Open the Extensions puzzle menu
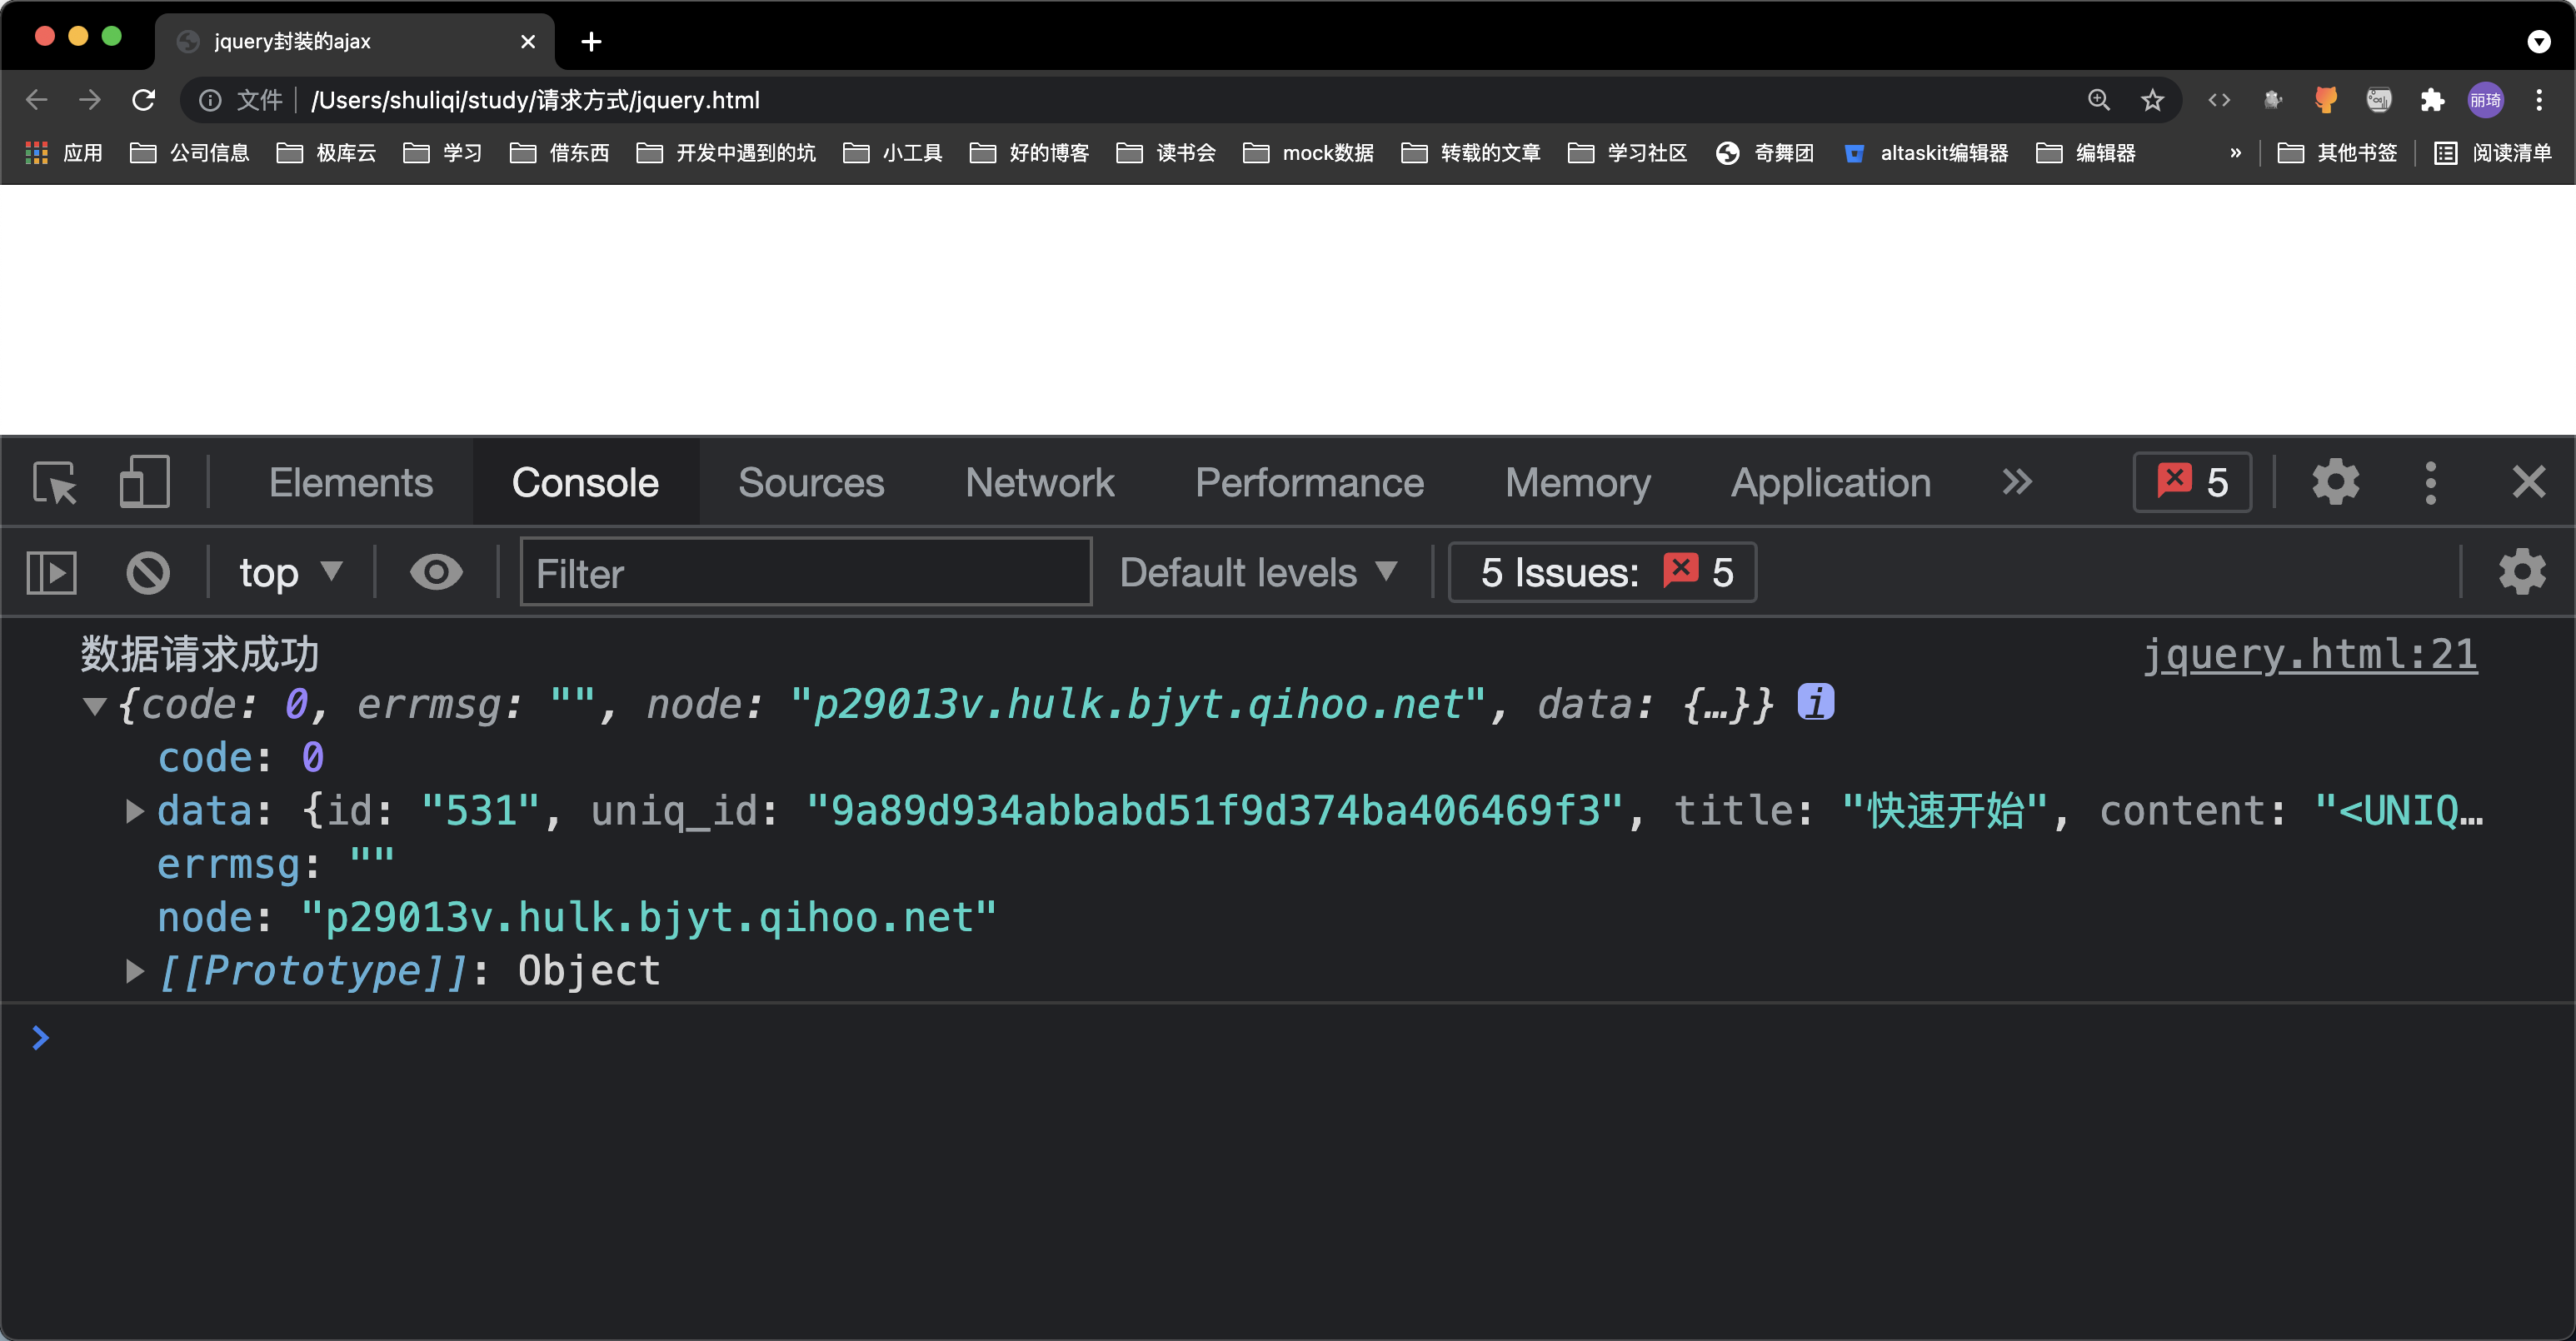 2432,100
